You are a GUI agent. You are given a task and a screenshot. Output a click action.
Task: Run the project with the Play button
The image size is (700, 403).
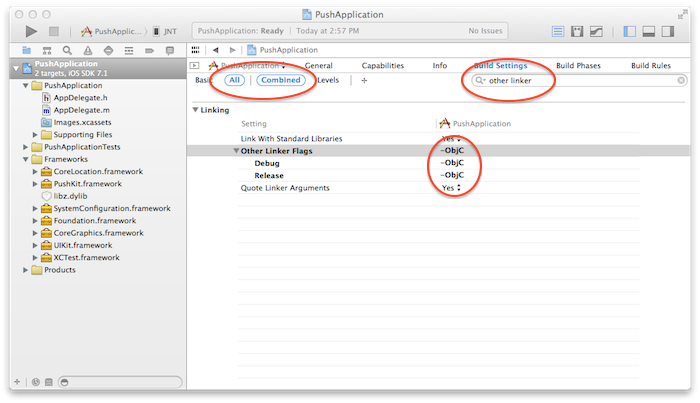[31, 31]
